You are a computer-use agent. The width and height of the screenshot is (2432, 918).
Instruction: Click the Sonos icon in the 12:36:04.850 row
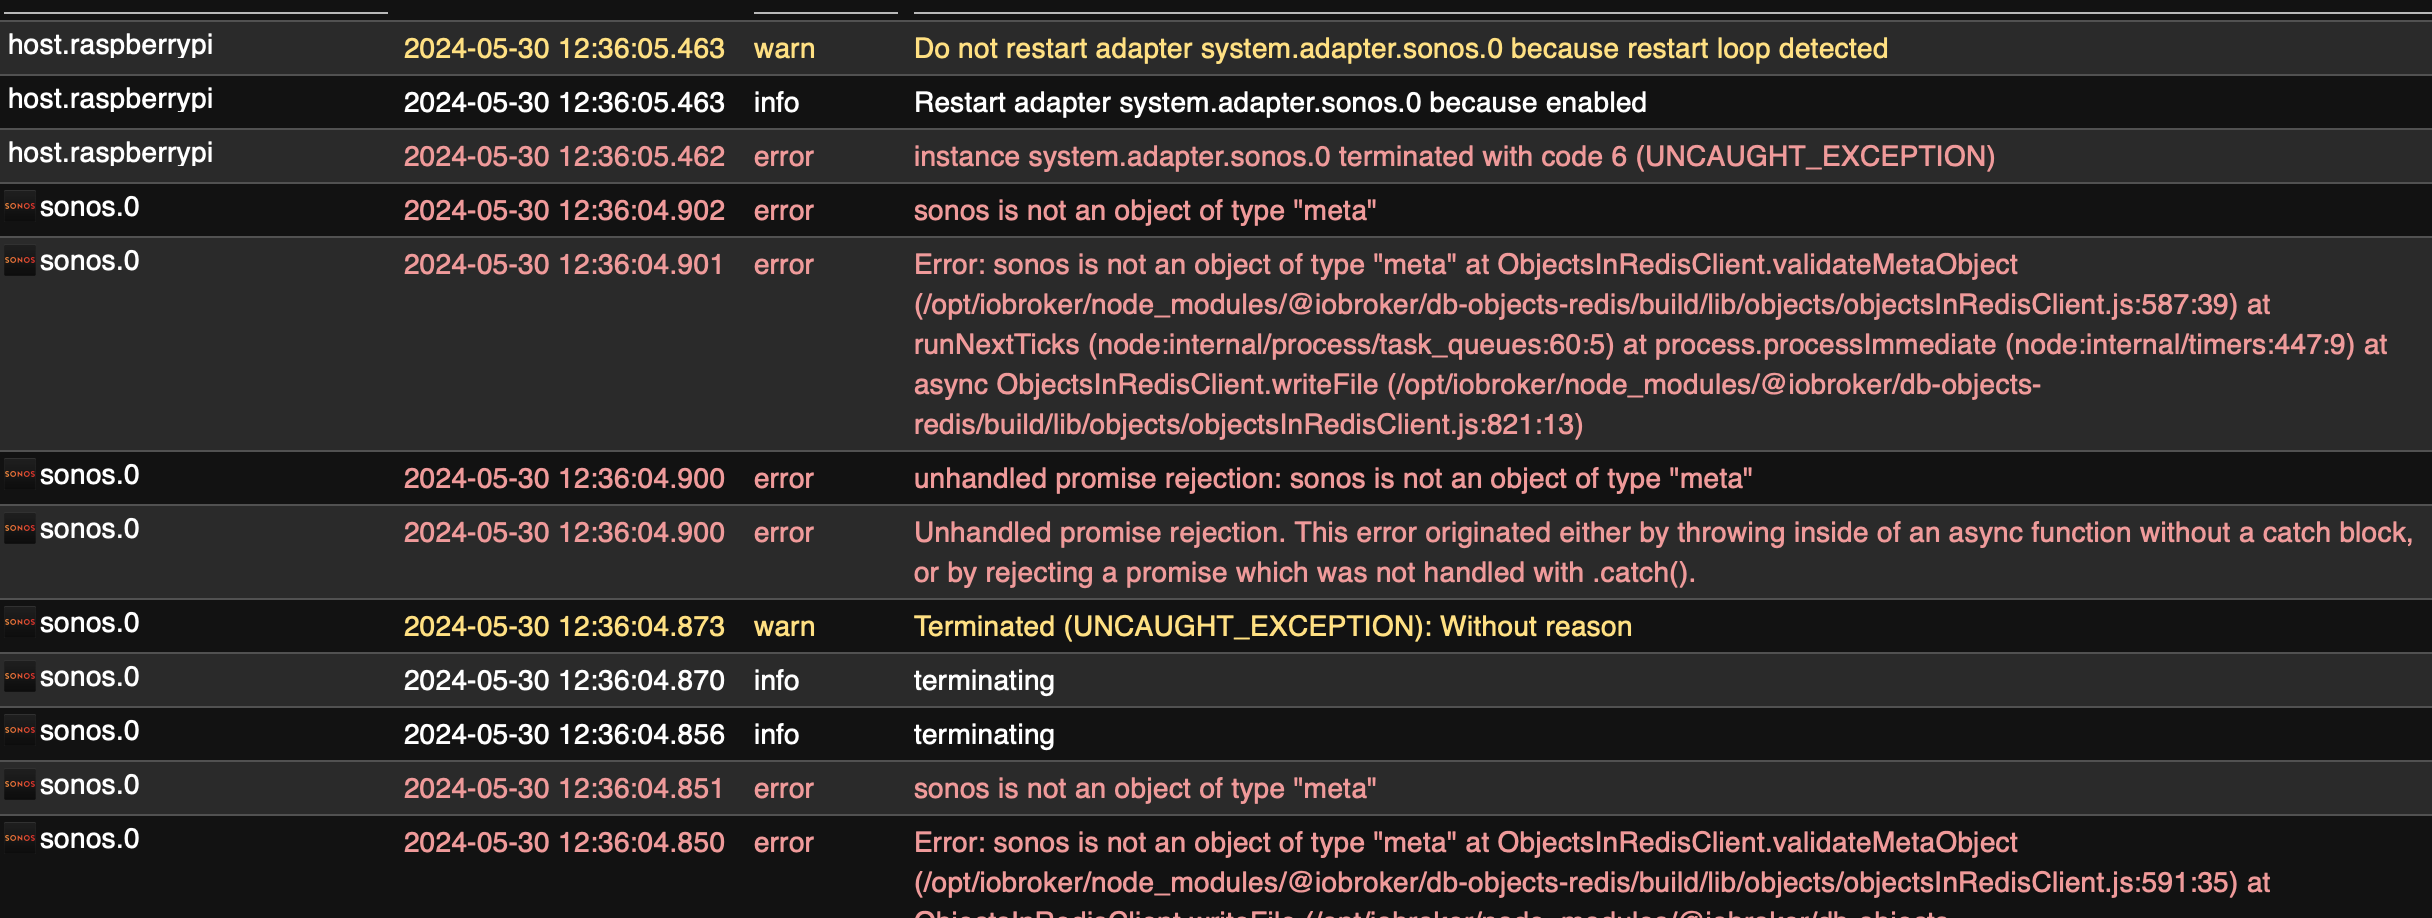coord(20,840)
